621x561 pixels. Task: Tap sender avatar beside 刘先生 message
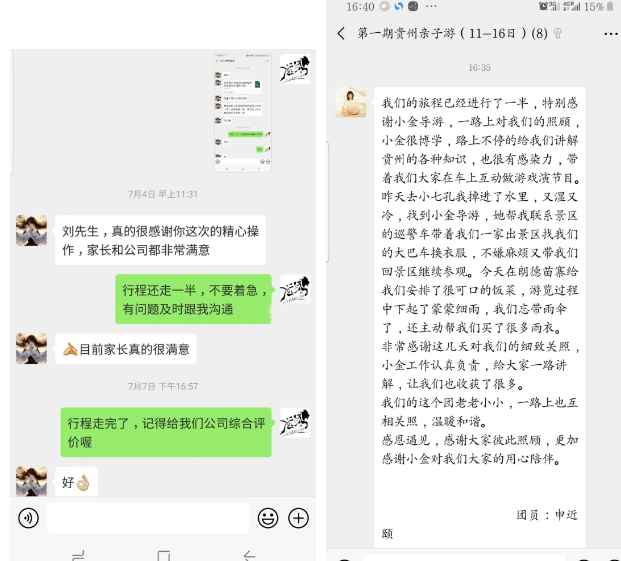point(31,230)
